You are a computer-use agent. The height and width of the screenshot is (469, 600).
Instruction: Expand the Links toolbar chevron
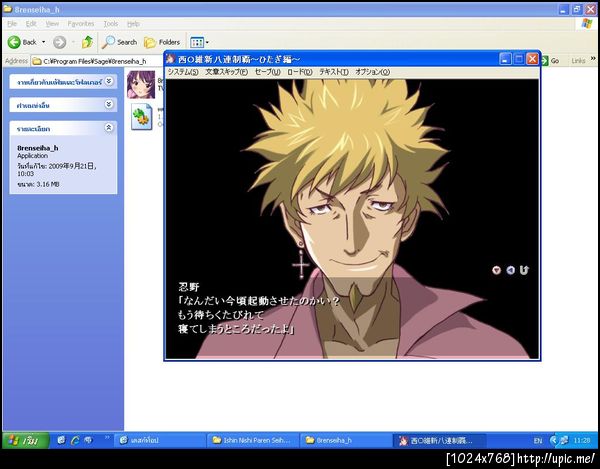tap(593, 59)
